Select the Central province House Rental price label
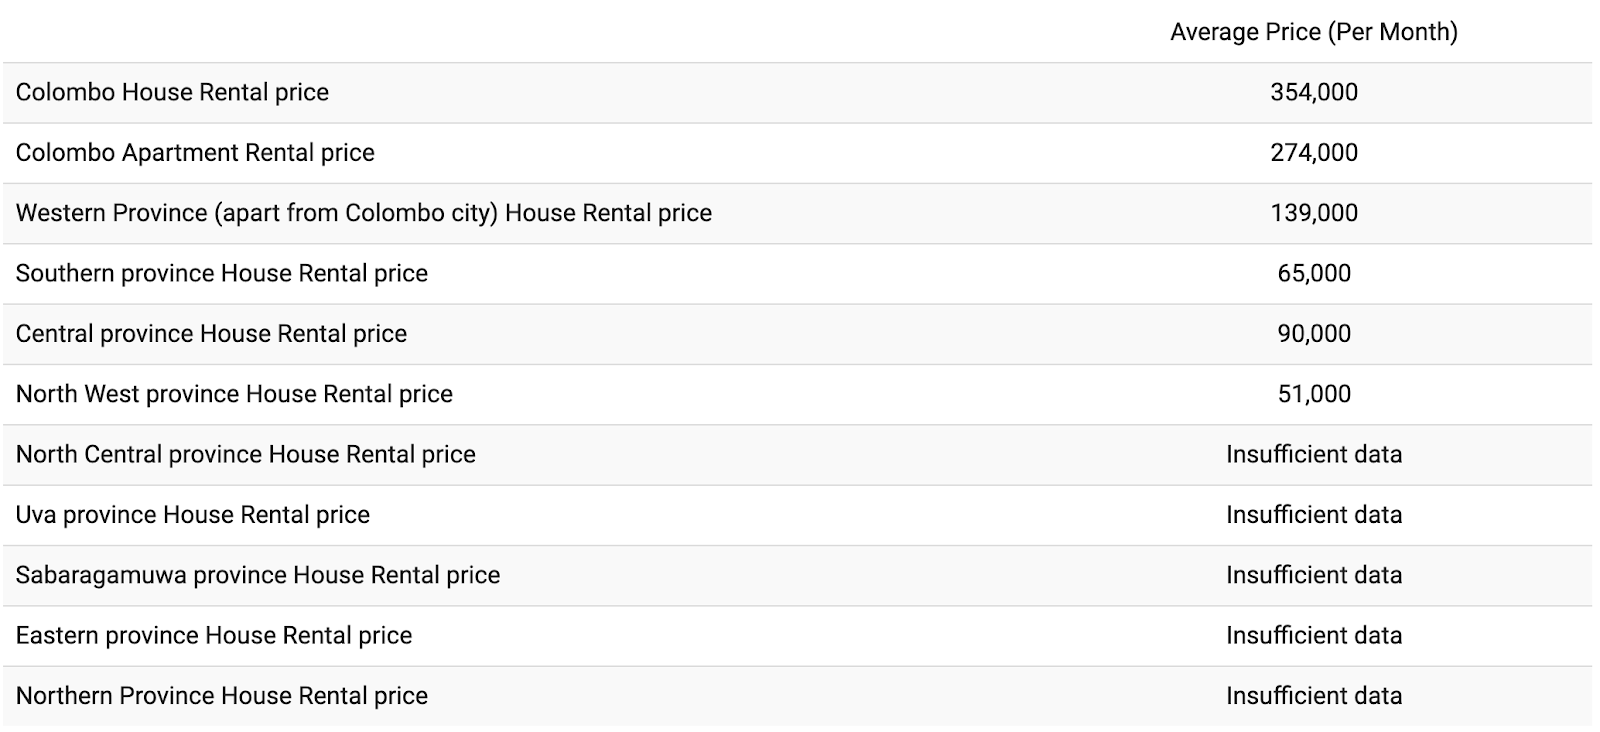 click(x=211, y=334)
